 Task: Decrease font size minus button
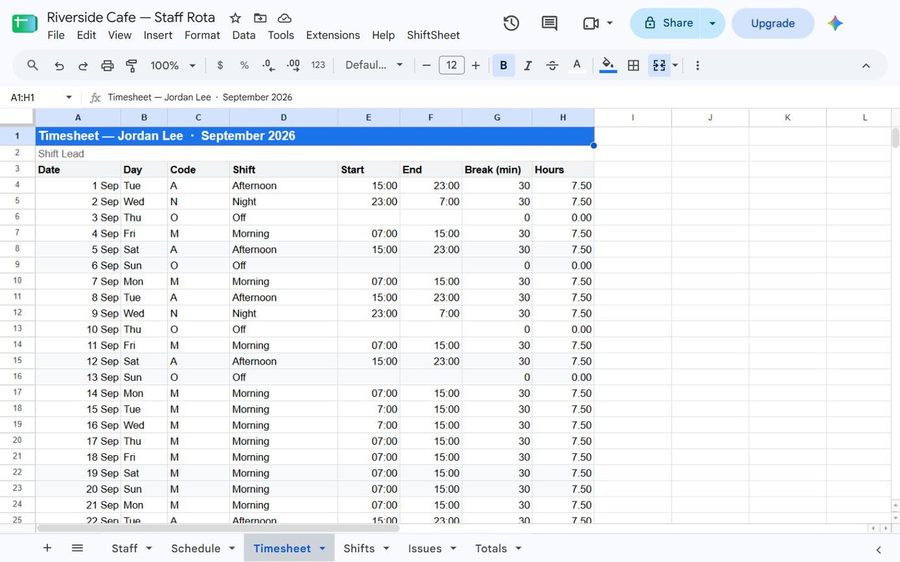(426, 65)
